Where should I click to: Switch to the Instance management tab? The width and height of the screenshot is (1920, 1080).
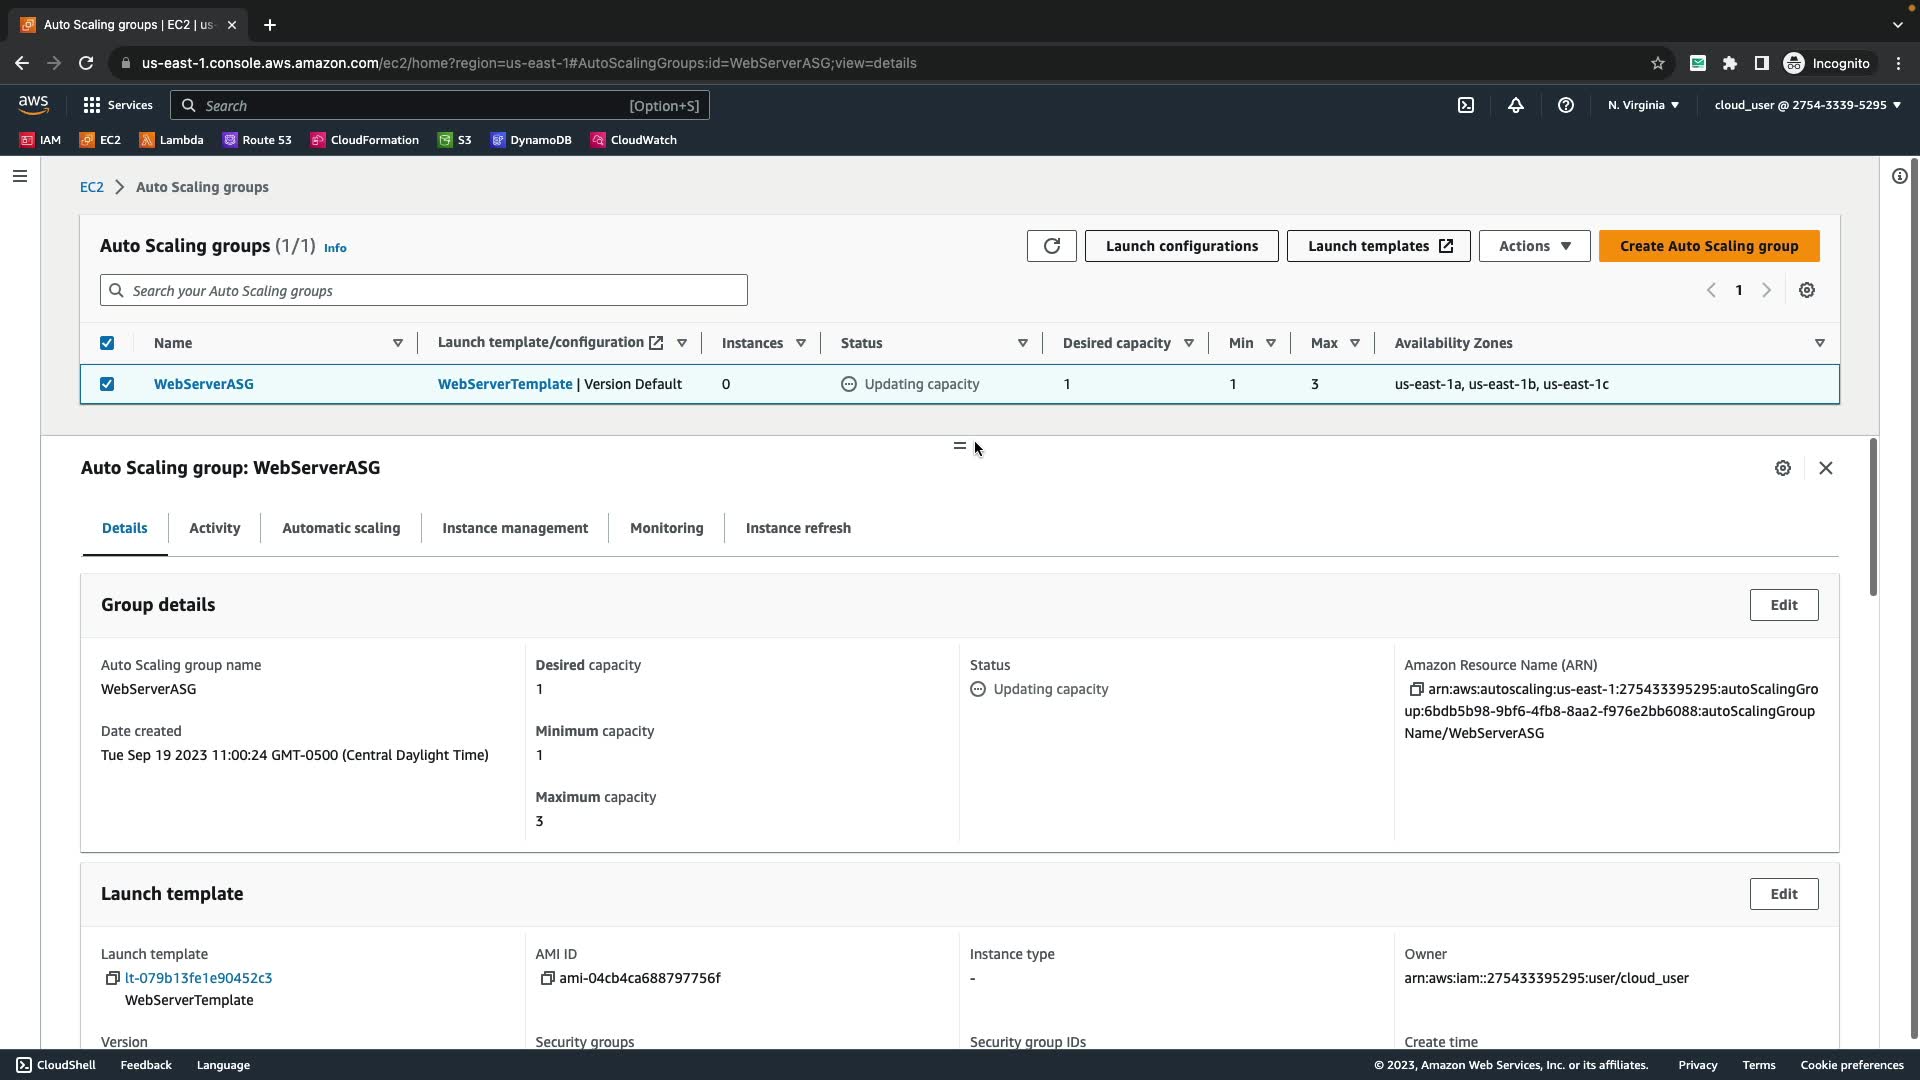(515, 528)
